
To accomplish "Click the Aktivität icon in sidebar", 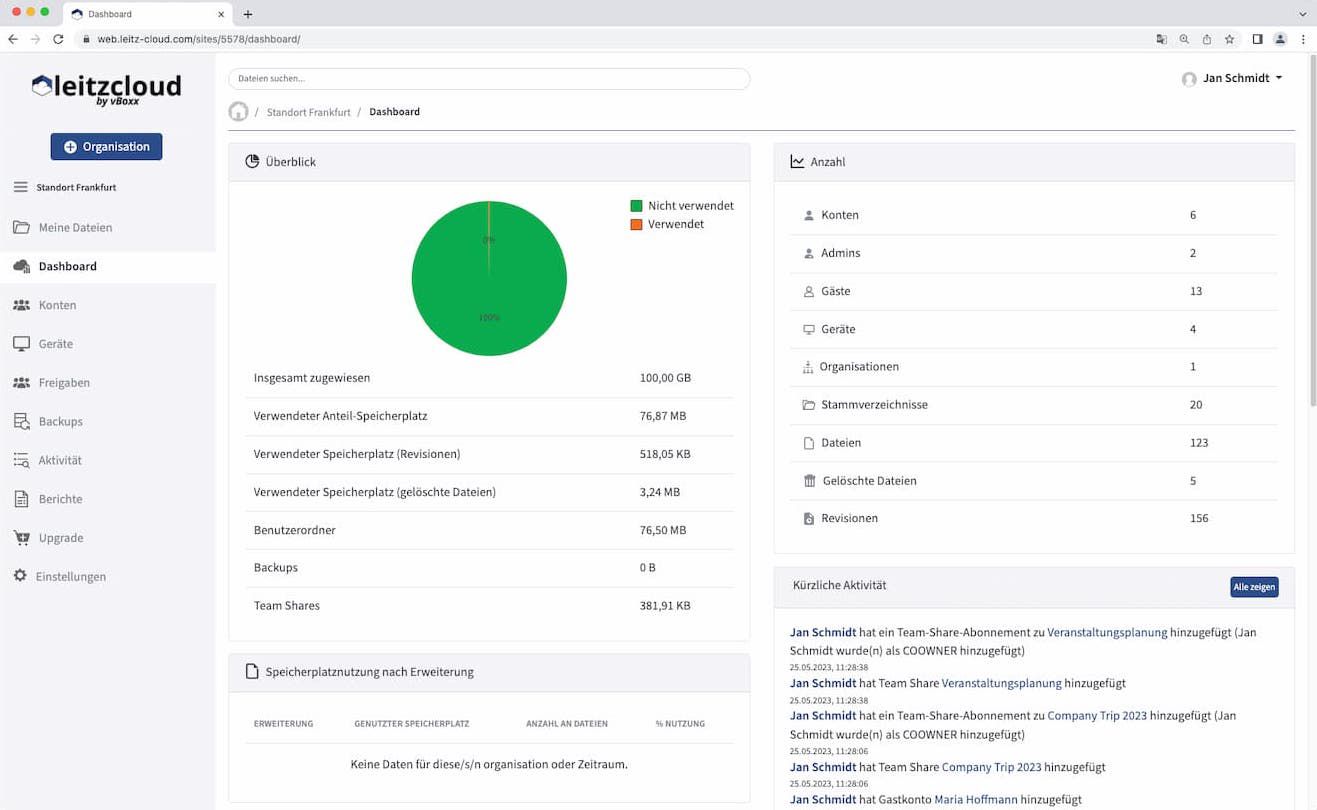I will click(21, 461).
